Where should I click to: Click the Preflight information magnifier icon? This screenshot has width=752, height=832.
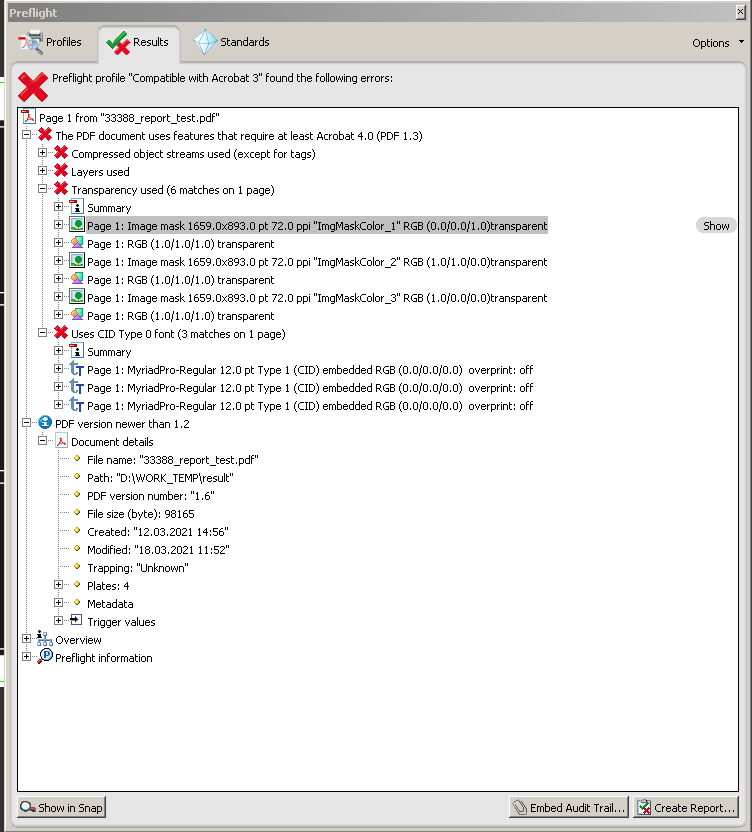[x=45, y=657]
